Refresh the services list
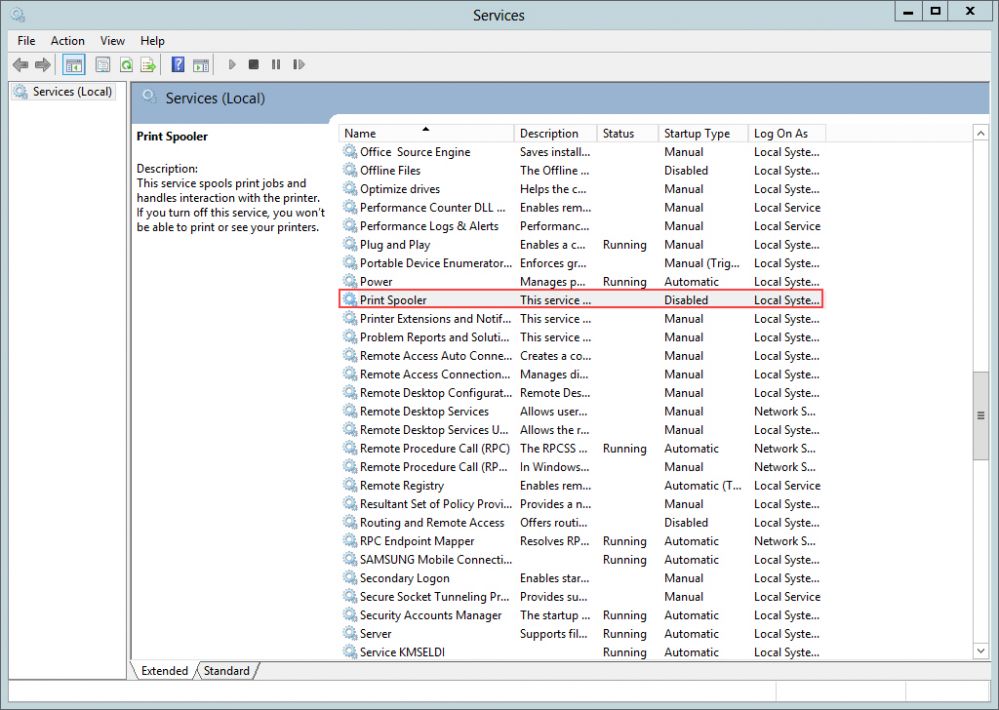Screen dimensions: 999x710 (x=128, y=64)
